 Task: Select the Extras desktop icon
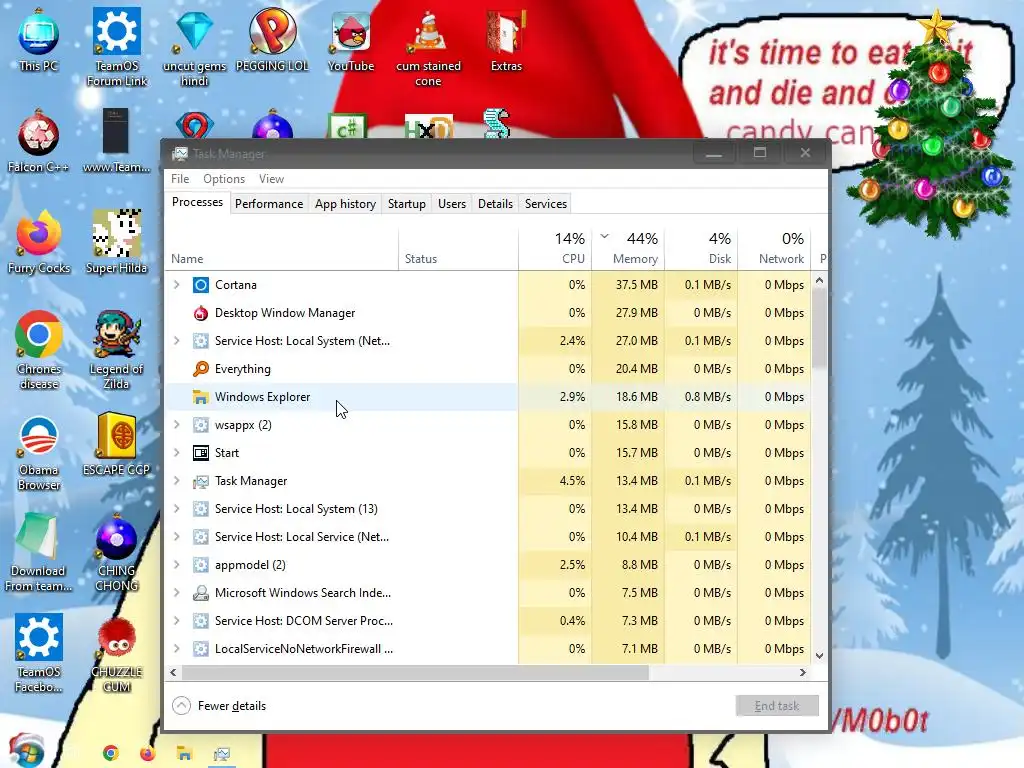(506, 40)
